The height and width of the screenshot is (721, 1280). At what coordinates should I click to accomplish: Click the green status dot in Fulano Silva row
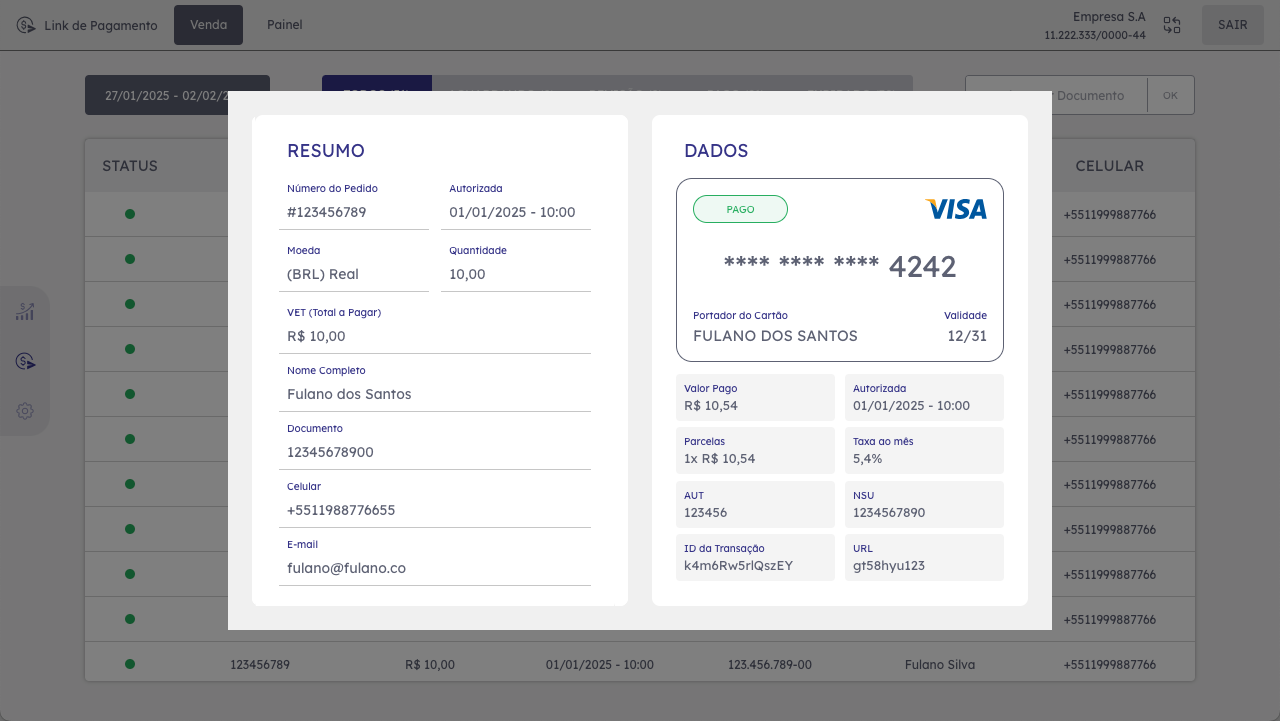click(130, 664)
